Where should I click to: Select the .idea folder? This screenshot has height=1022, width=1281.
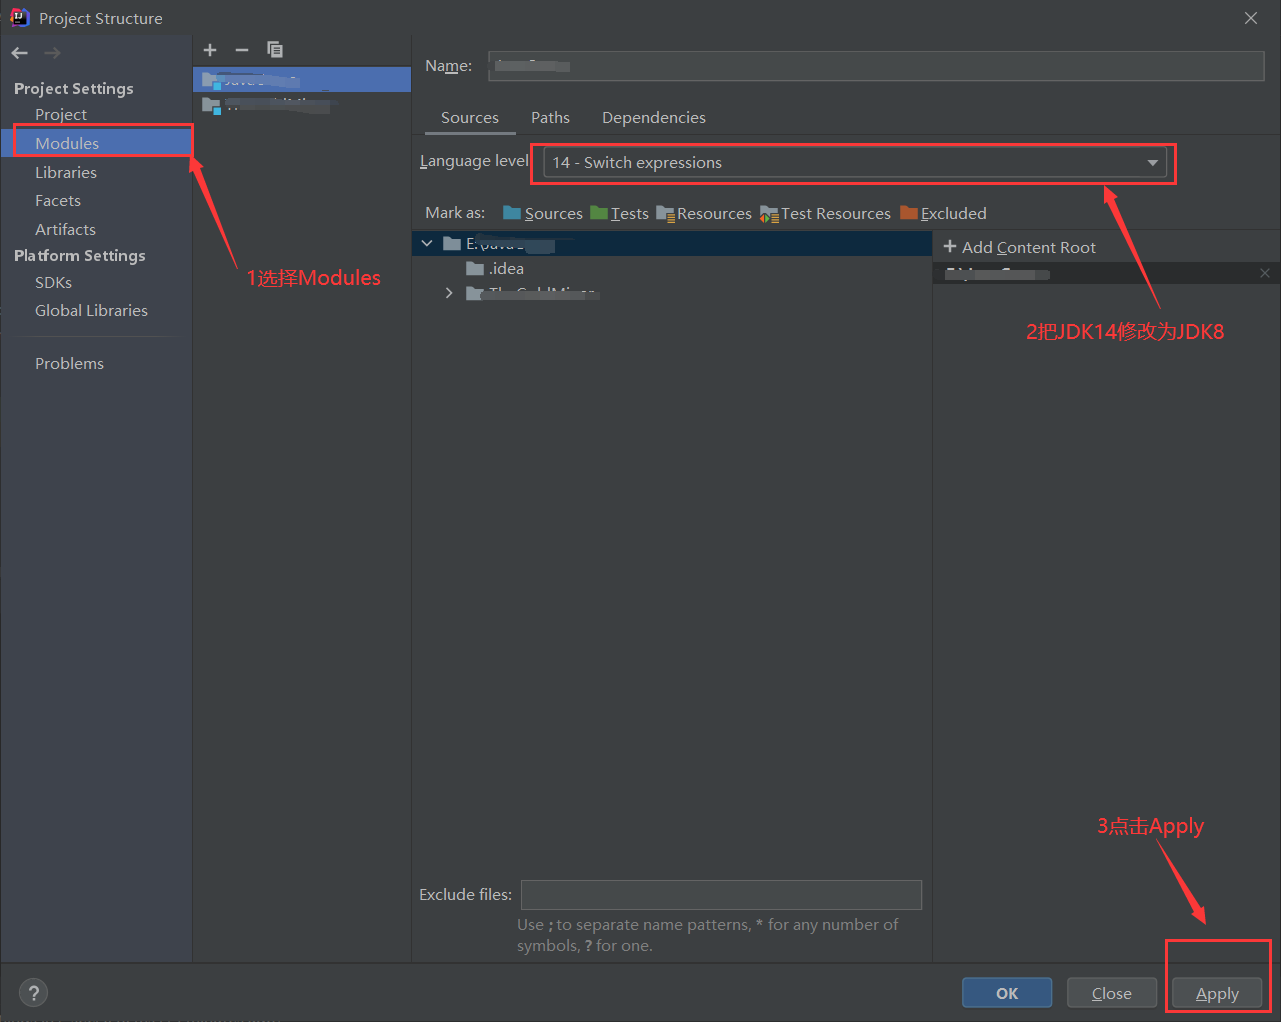(x=495, y=268)
